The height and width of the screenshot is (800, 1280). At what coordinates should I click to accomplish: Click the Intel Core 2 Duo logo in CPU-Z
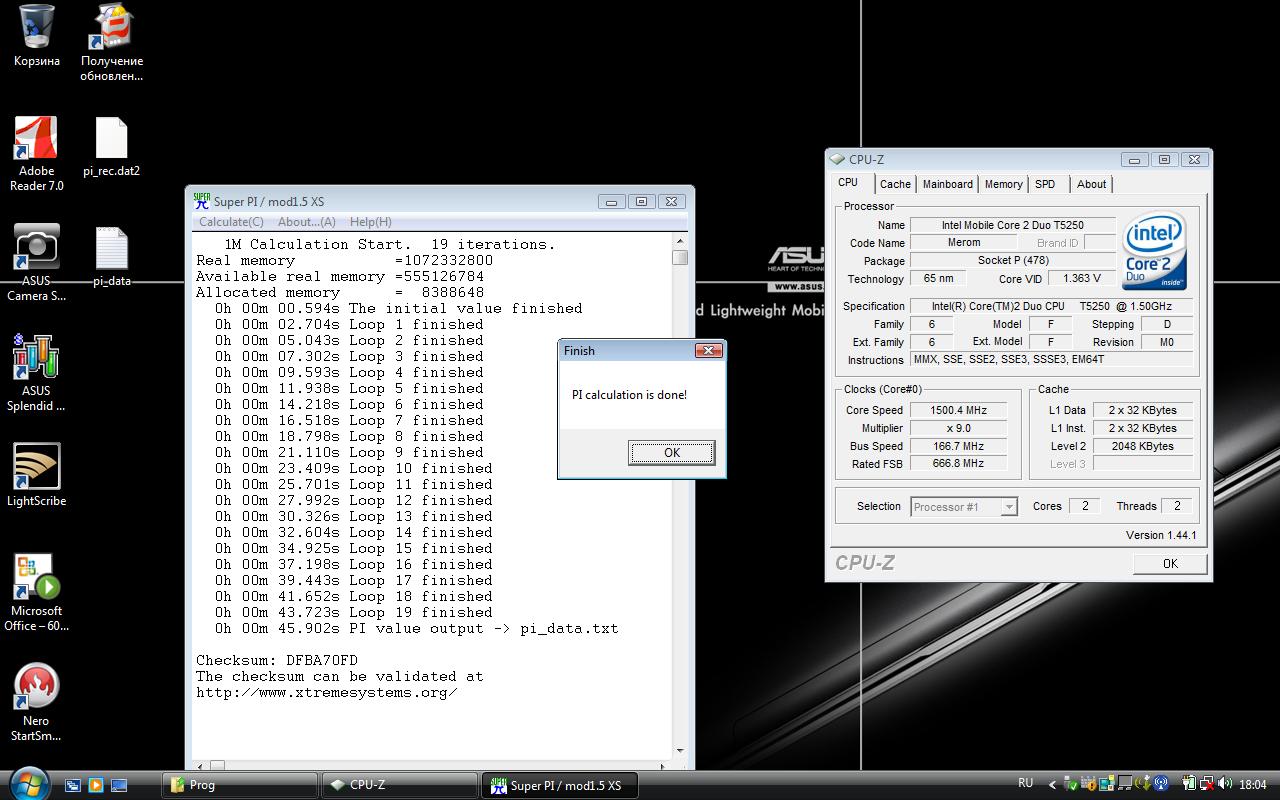[x=1154, y=250]
